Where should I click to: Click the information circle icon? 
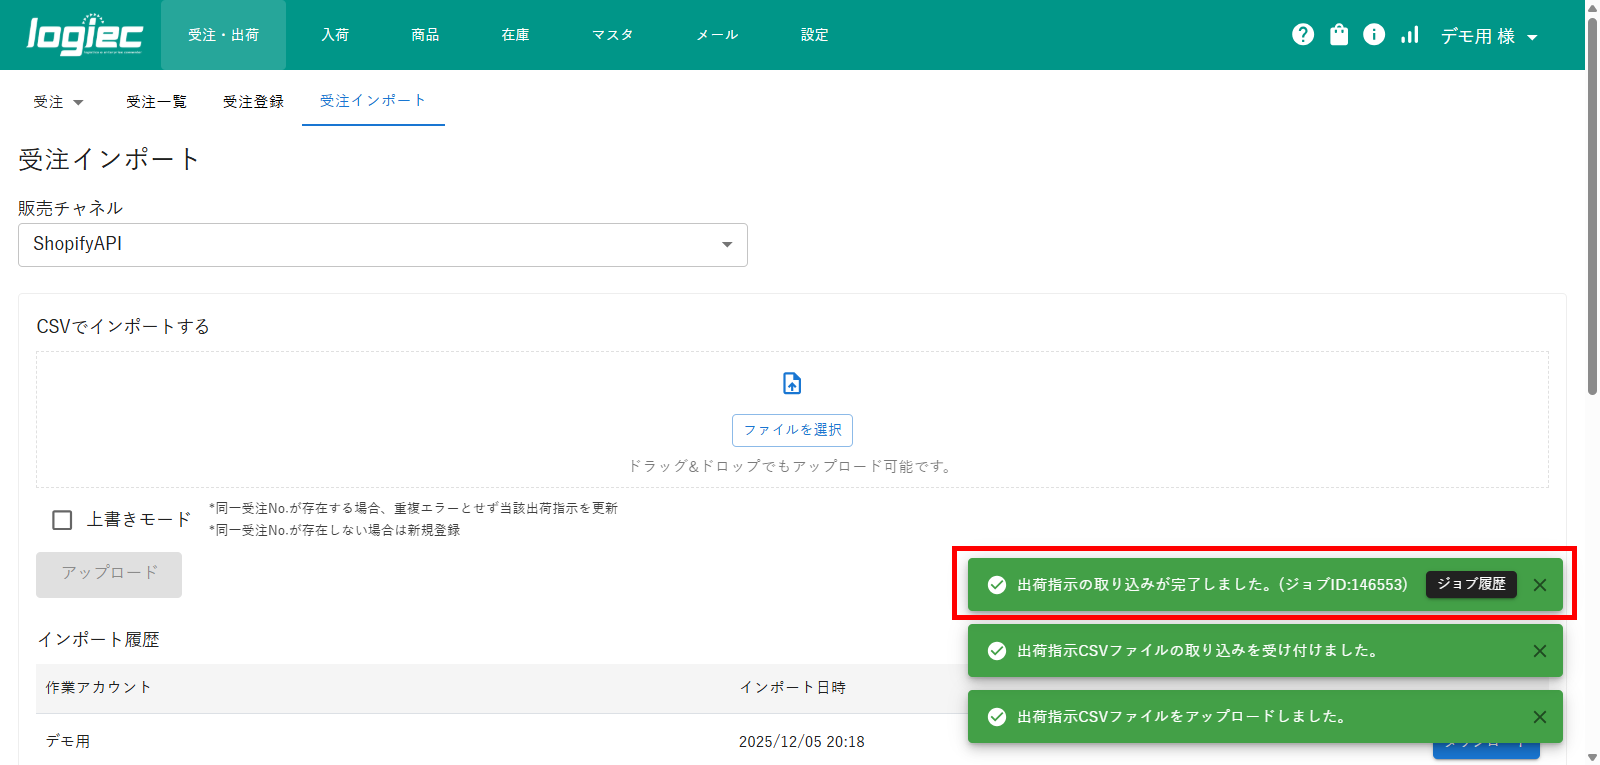tap(1374, 35)
